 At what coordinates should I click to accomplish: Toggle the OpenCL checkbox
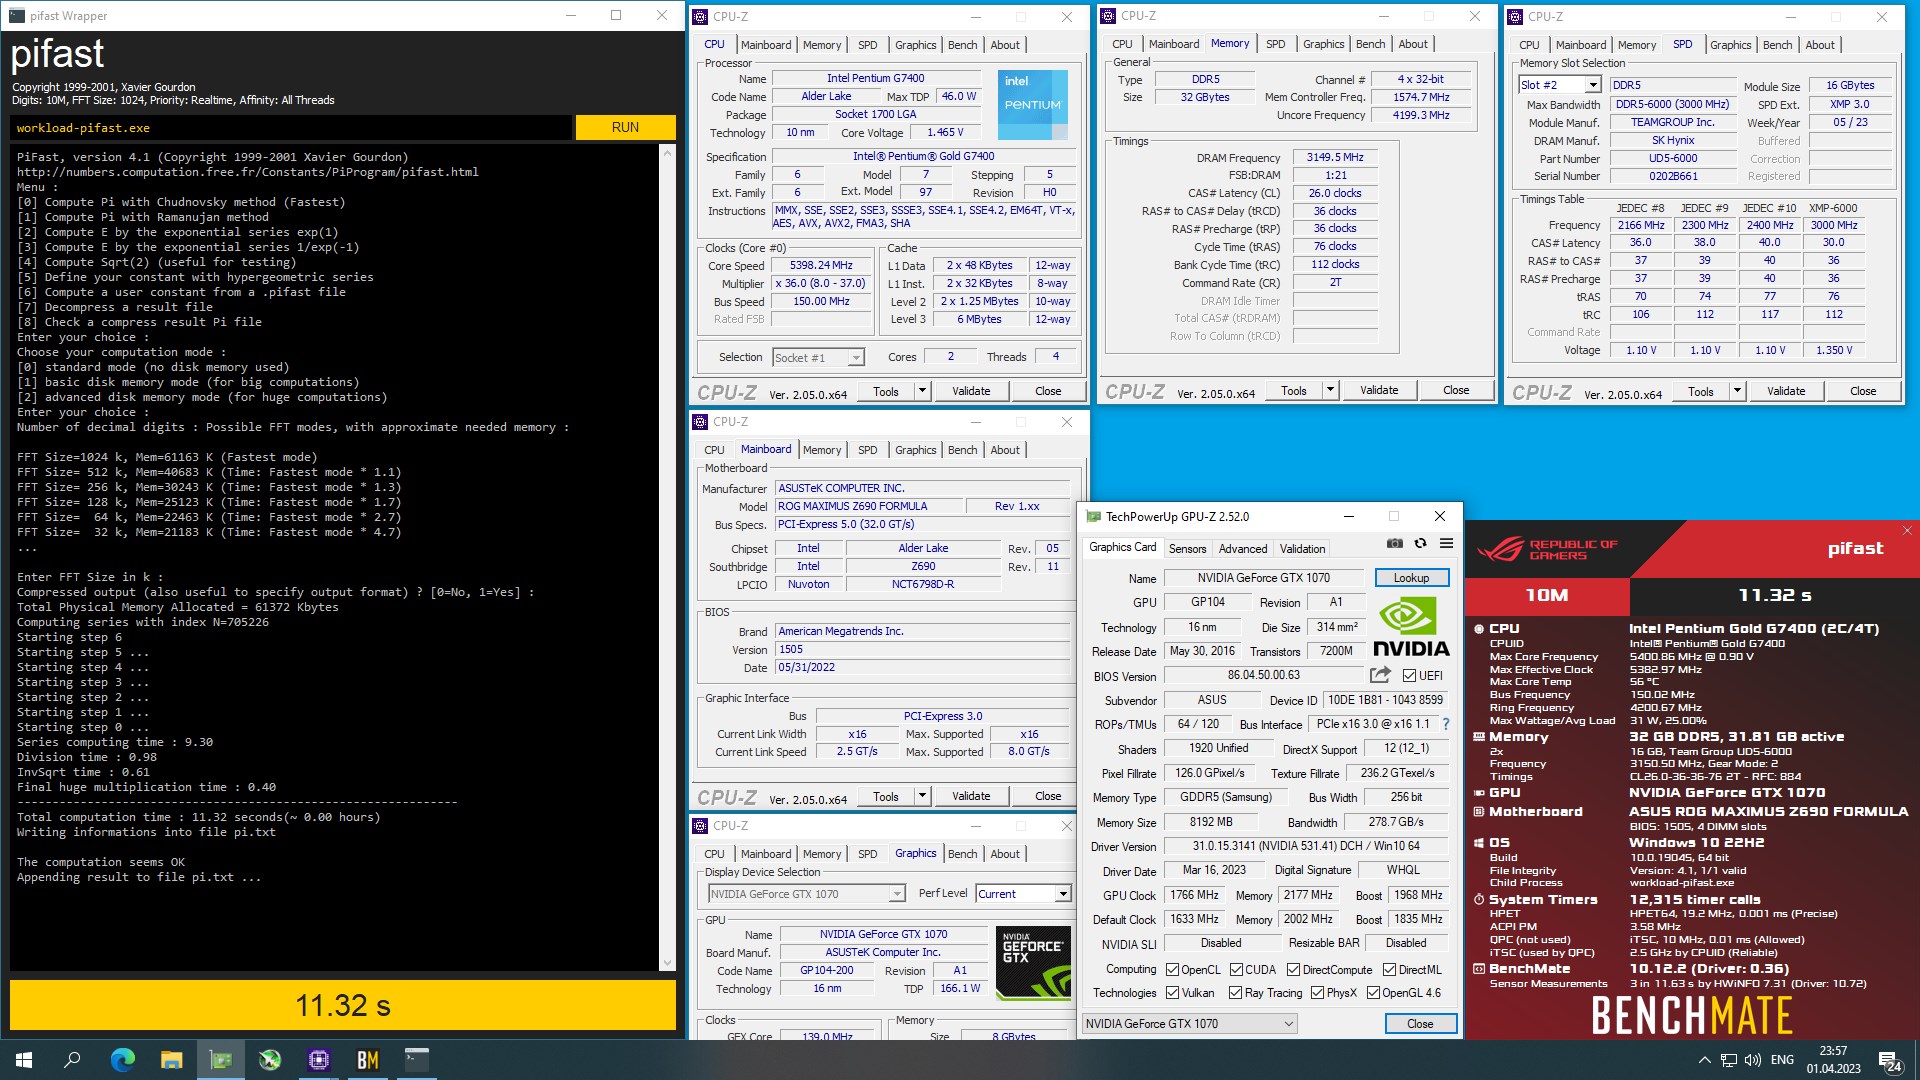(1172, 970)
